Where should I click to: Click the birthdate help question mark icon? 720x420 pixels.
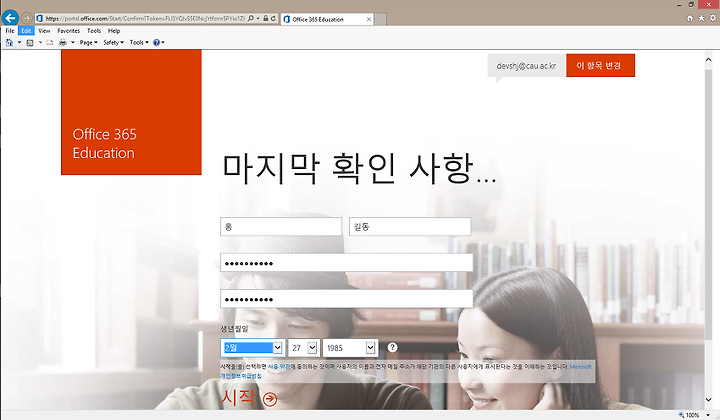tap(392, 347)
